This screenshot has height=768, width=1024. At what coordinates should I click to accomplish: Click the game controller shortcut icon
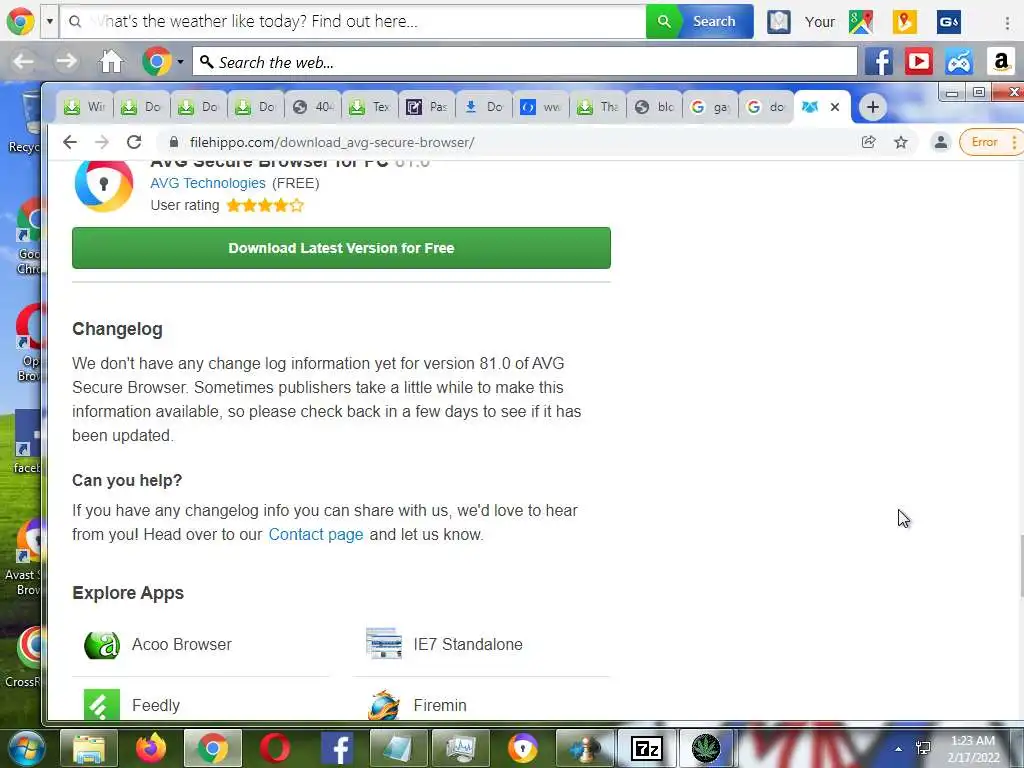click(x=959, y=62)
